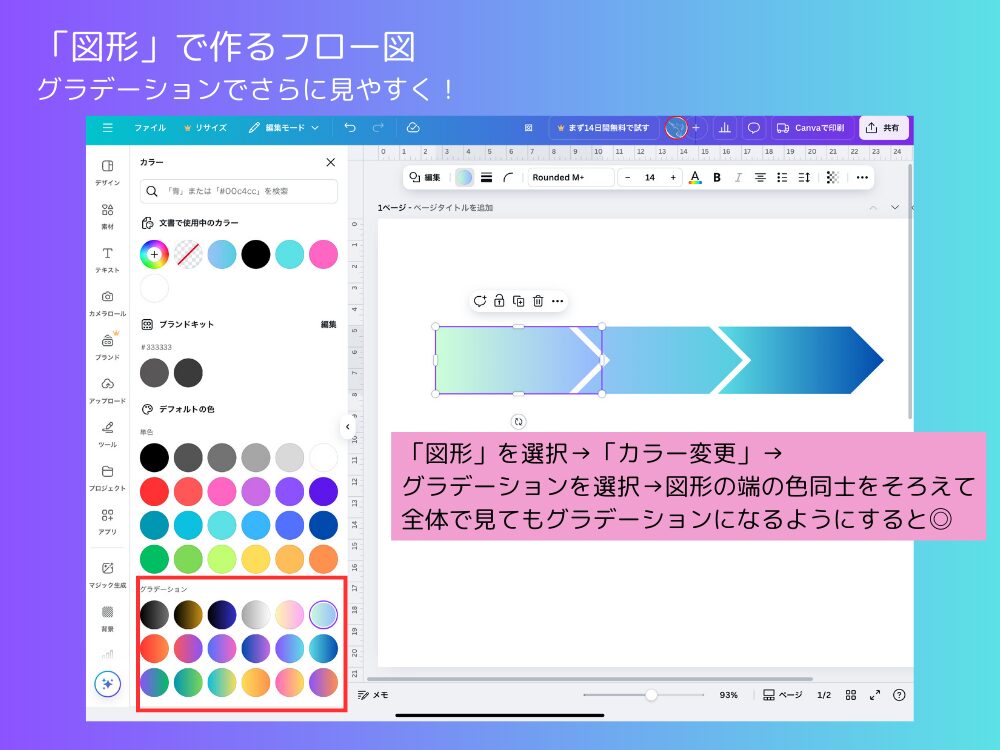Image resolution: width=1000 pixels, height=750 pixels.
Task: Toggle the bulleted list option
Action: point(781,177)
